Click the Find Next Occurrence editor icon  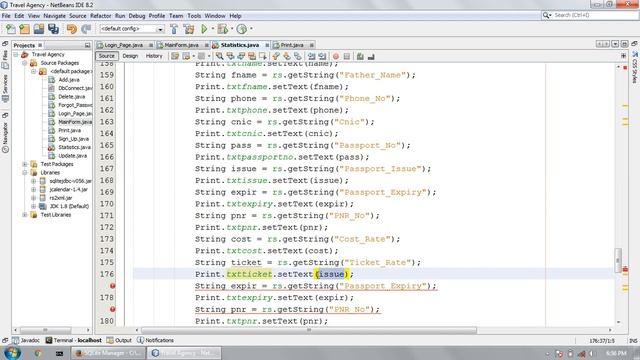241,56
